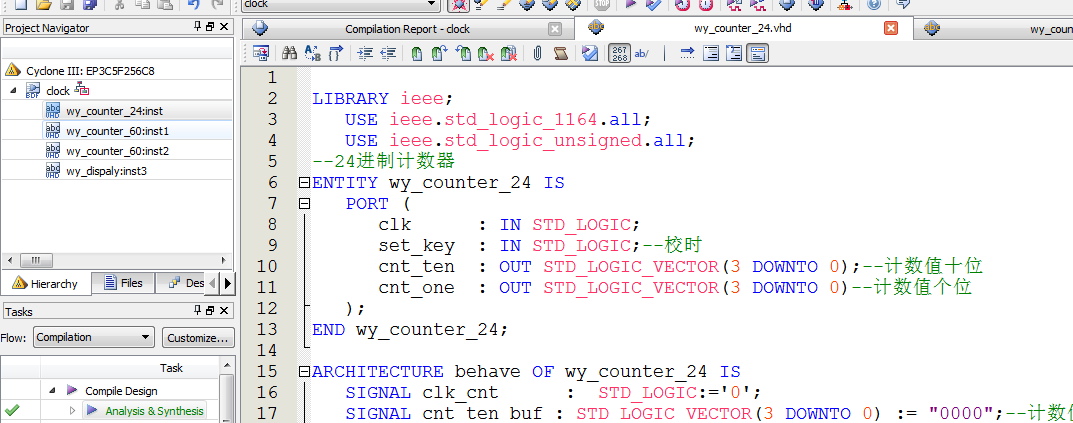Switch to the Compilation Report - clock tab

click(x=407, y=29)
